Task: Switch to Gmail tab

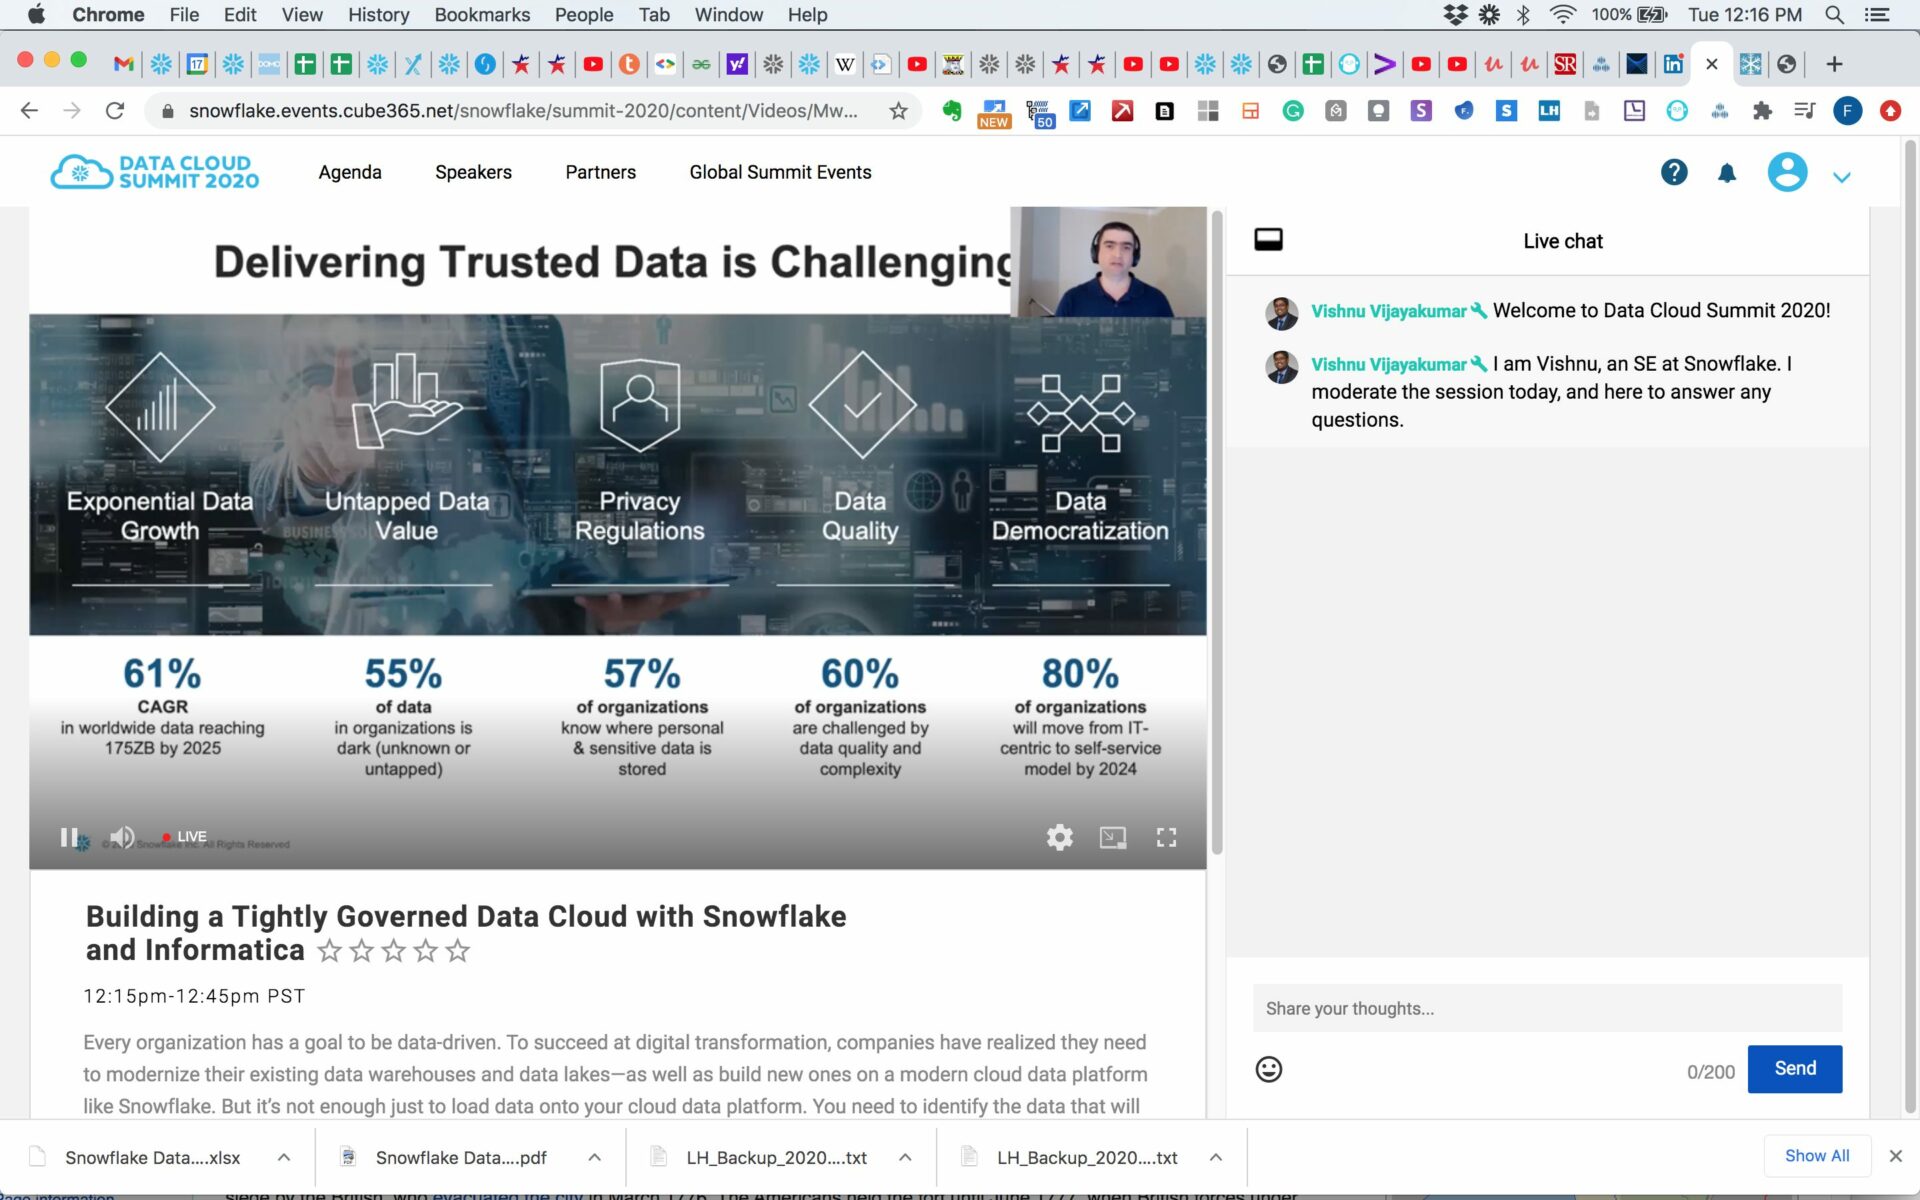Action: [124, 64]
